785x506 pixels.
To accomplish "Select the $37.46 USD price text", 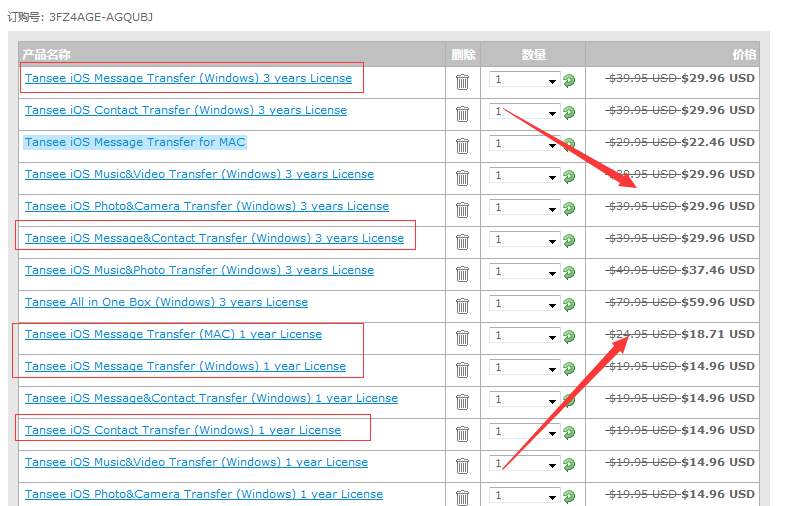I will (x=718, y=270).
